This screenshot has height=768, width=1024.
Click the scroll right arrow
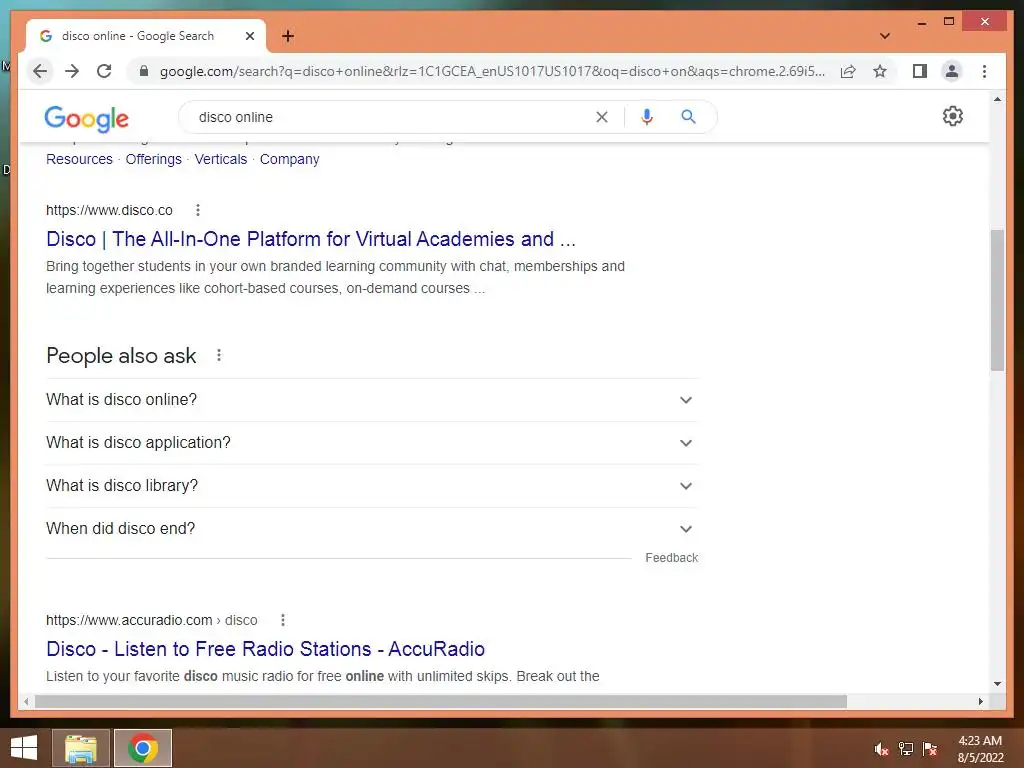[x=981, y=701]
